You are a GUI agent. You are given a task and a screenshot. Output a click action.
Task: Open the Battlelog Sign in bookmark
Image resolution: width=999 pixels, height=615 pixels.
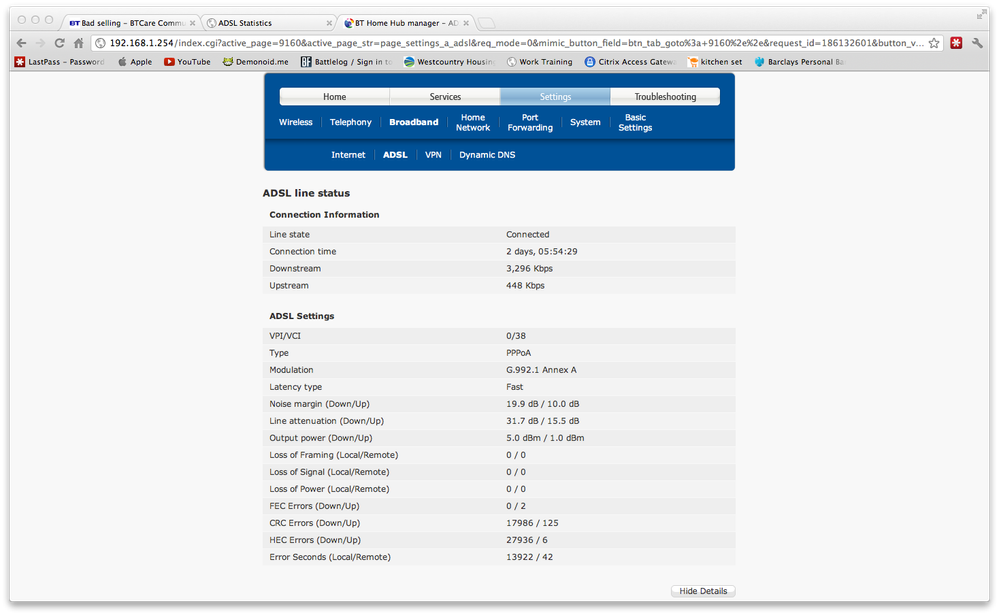pos(347,62)
